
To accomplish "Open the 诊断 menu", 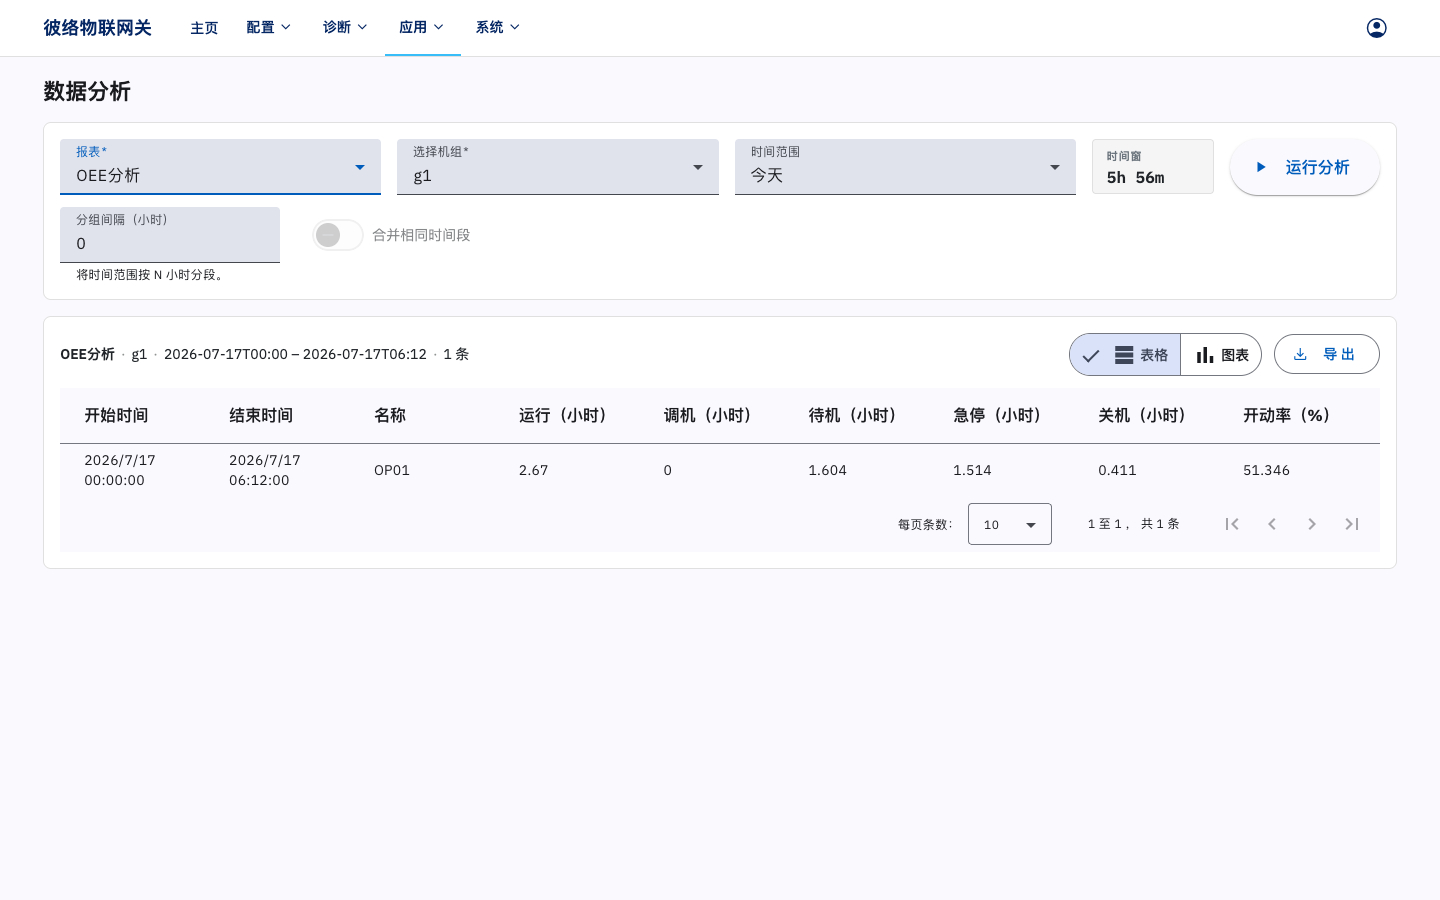I will 345,28.
